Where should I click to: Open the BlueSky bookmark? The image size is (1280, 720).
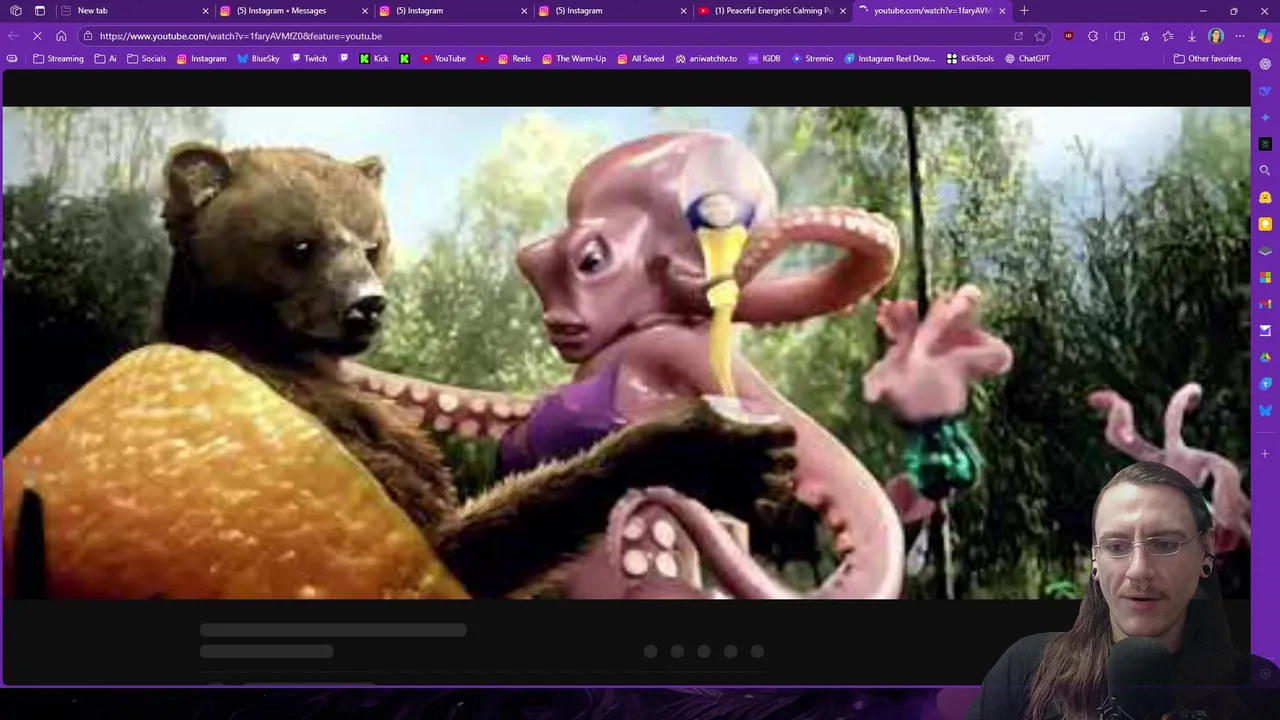258,58
